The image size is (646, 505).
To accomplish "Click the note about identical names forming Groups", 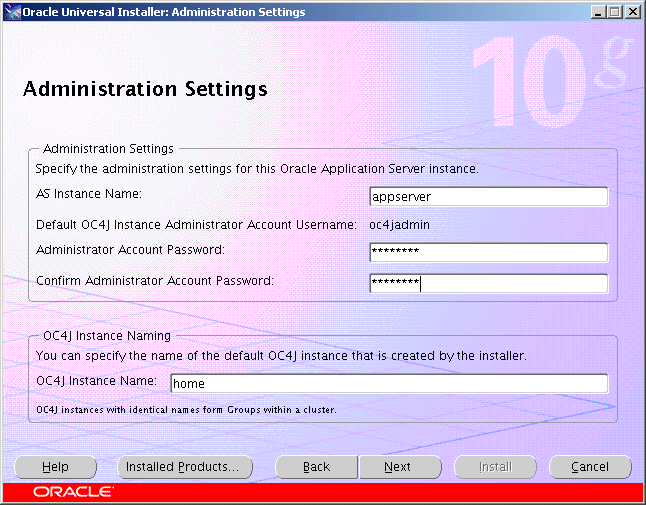I will click(x=186, y=410).
